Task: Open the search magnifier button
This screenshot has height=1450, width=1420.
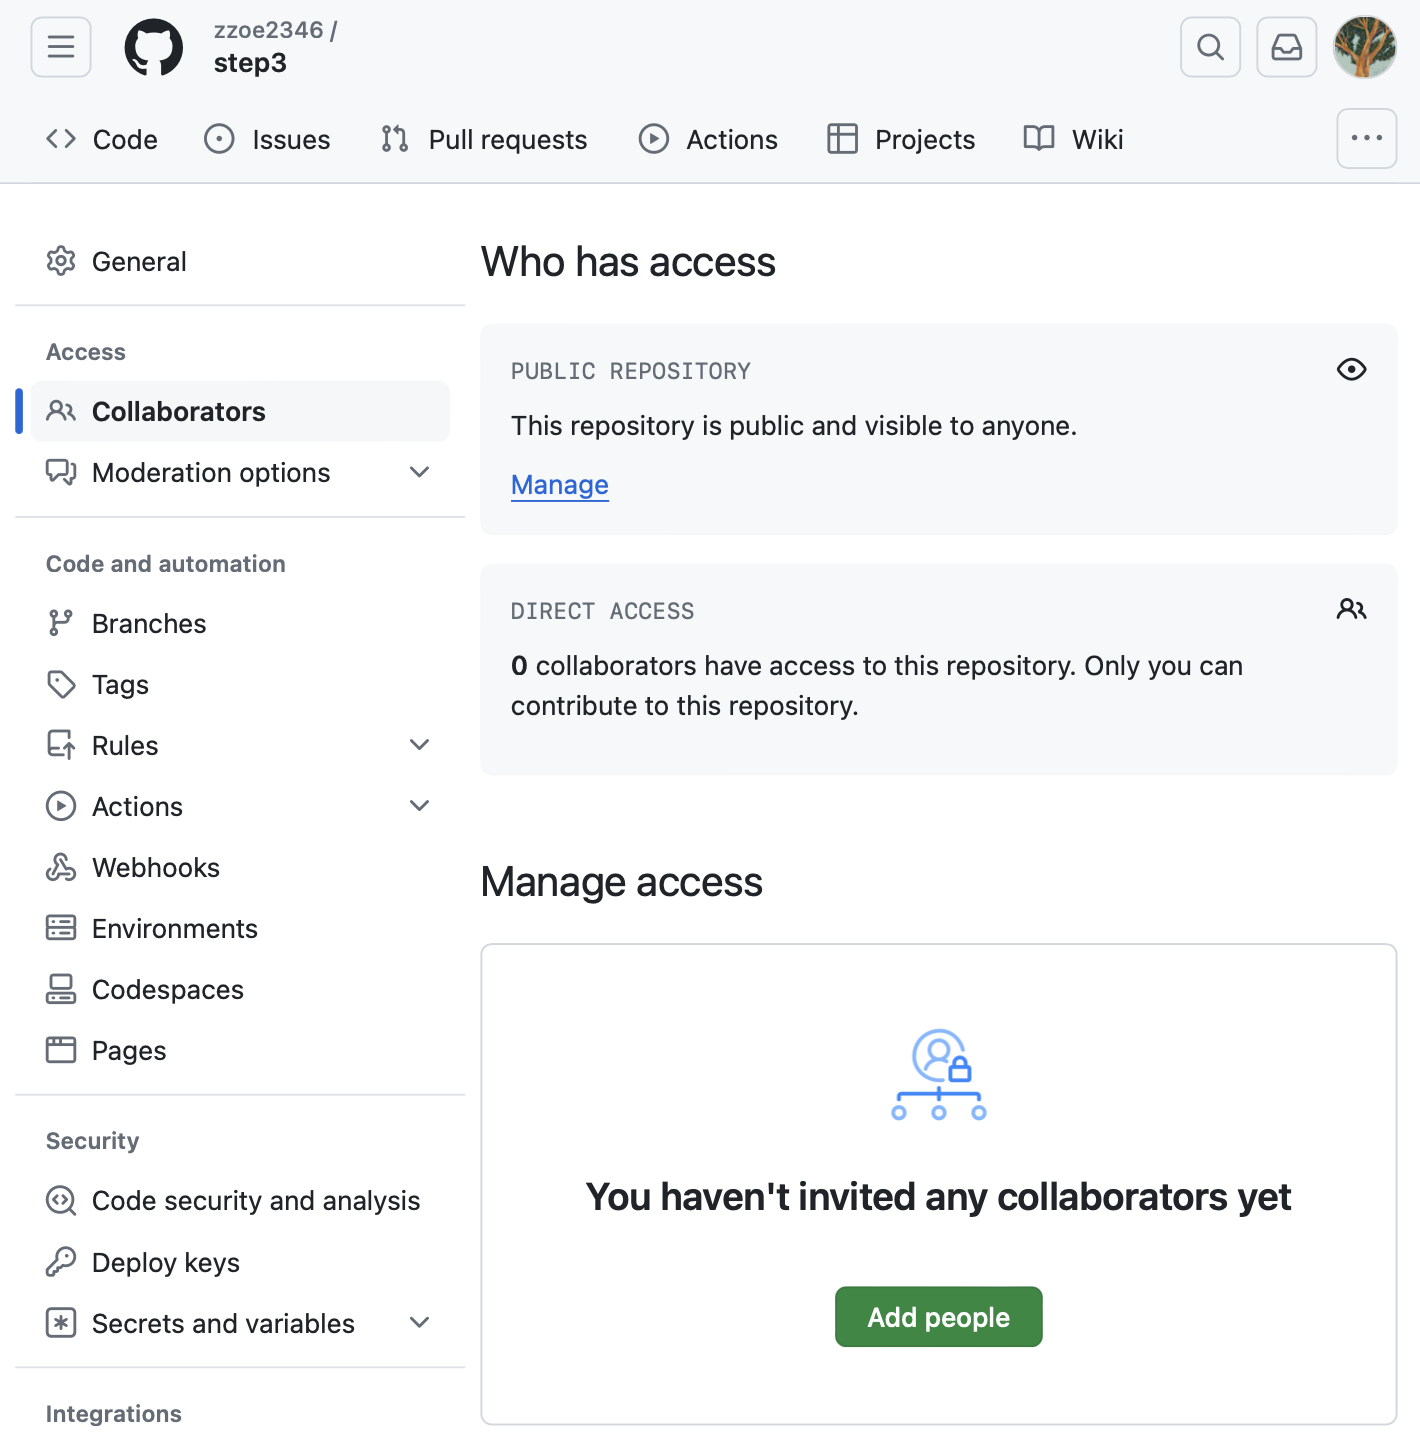Action: (1210, 47)
